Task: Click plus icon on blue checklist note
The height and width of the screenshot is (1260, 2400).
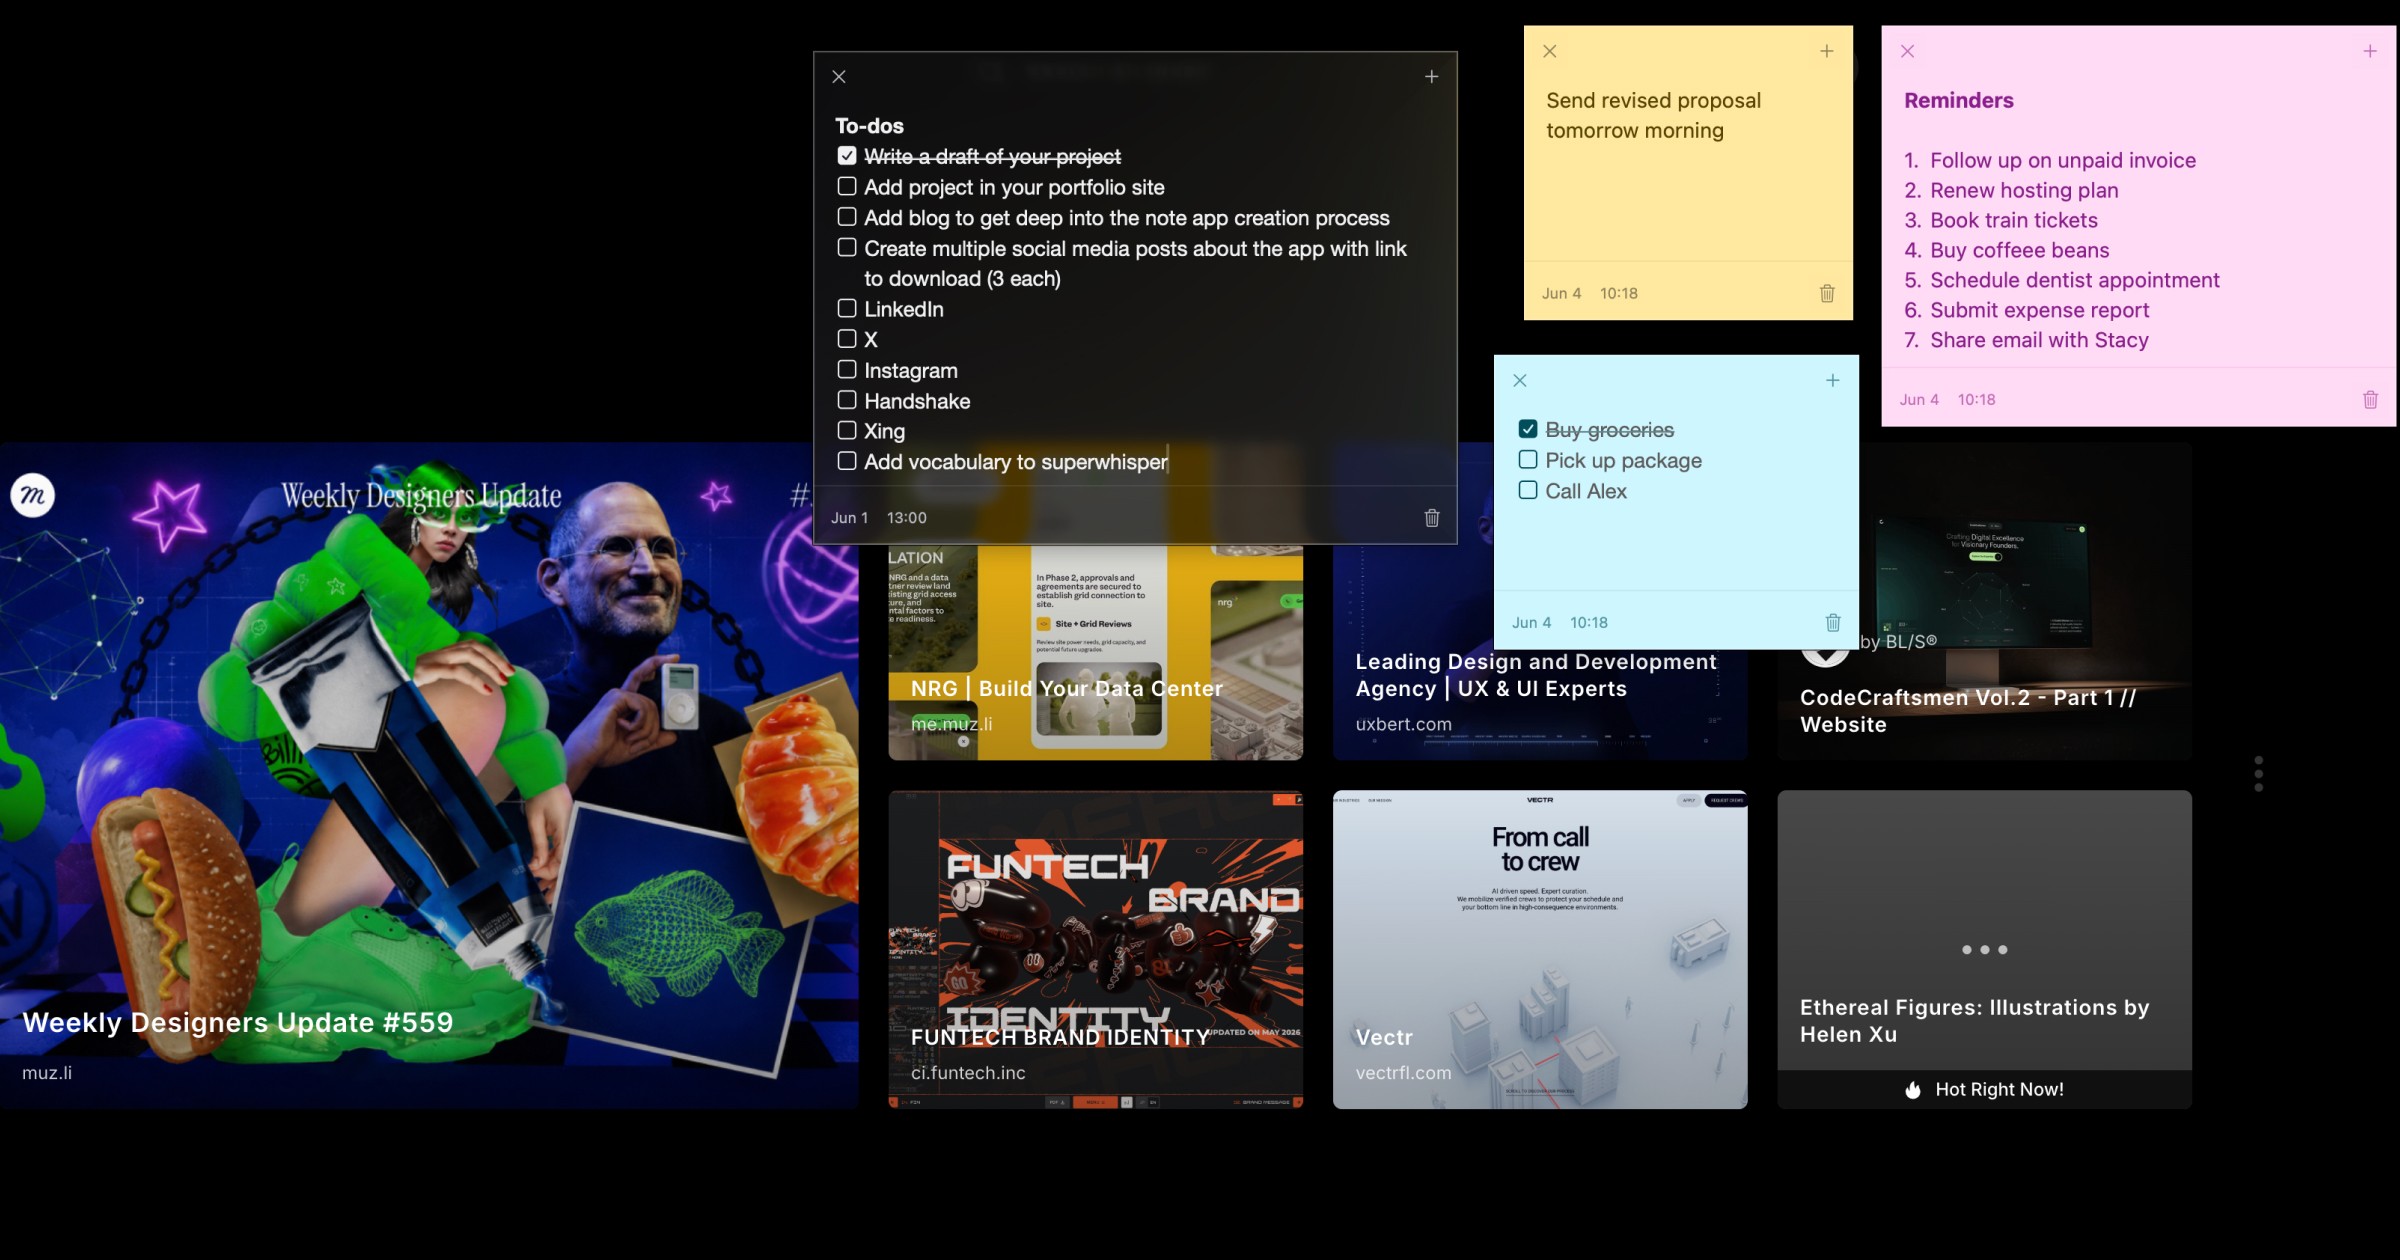Action: 1832,380
